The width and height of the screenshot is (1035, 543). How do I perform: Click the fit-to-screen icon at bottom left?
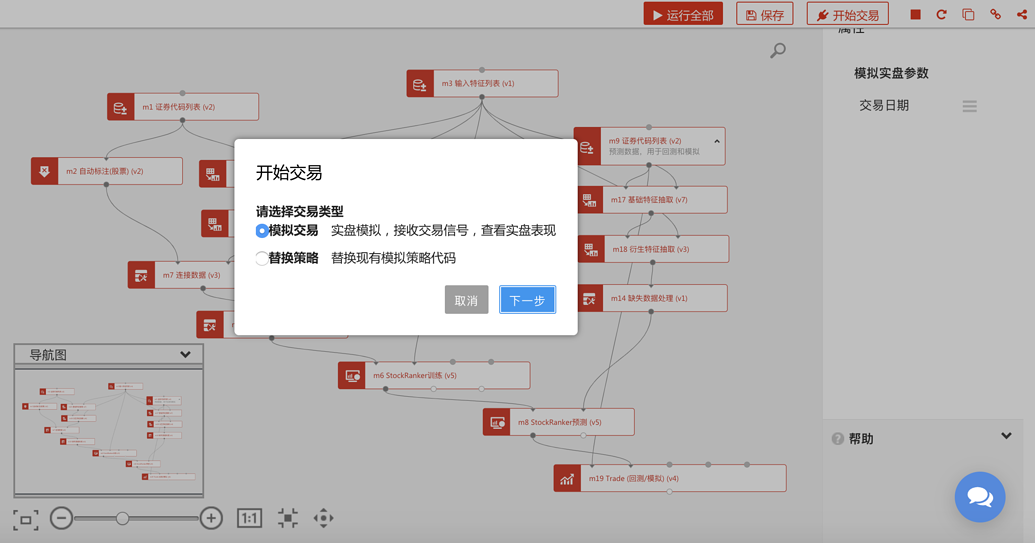[x=26, y=519]
